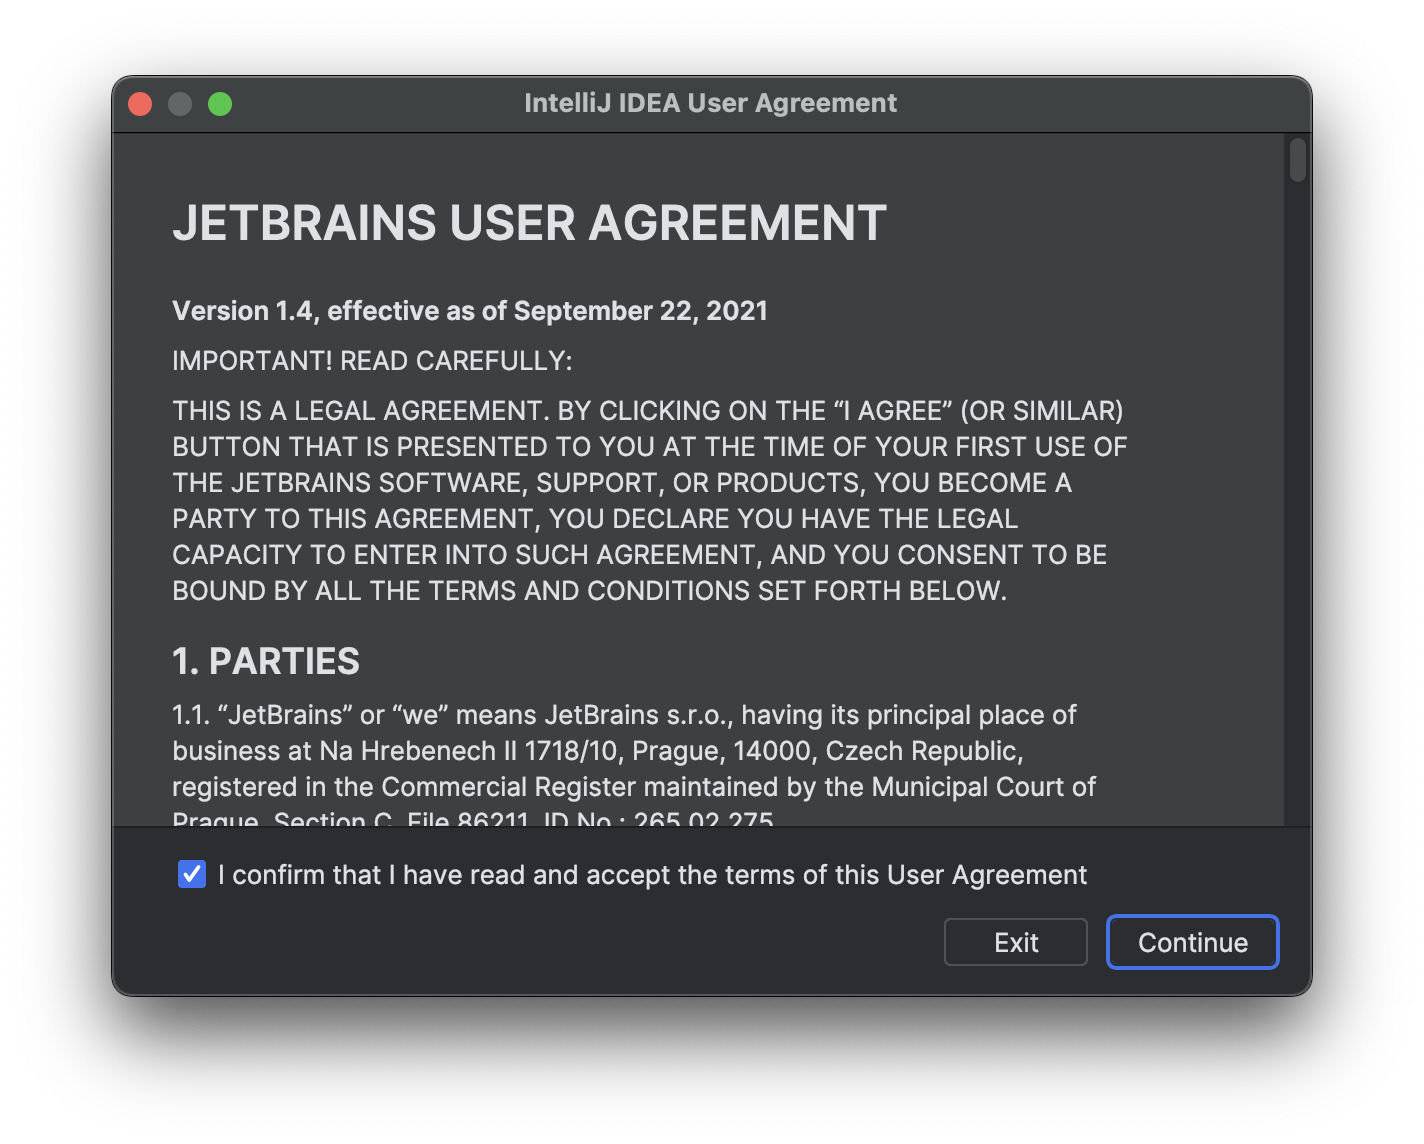Click the grey minimize window button
The height and width of the screenshot is (1144, 1424).
point(180,104)
